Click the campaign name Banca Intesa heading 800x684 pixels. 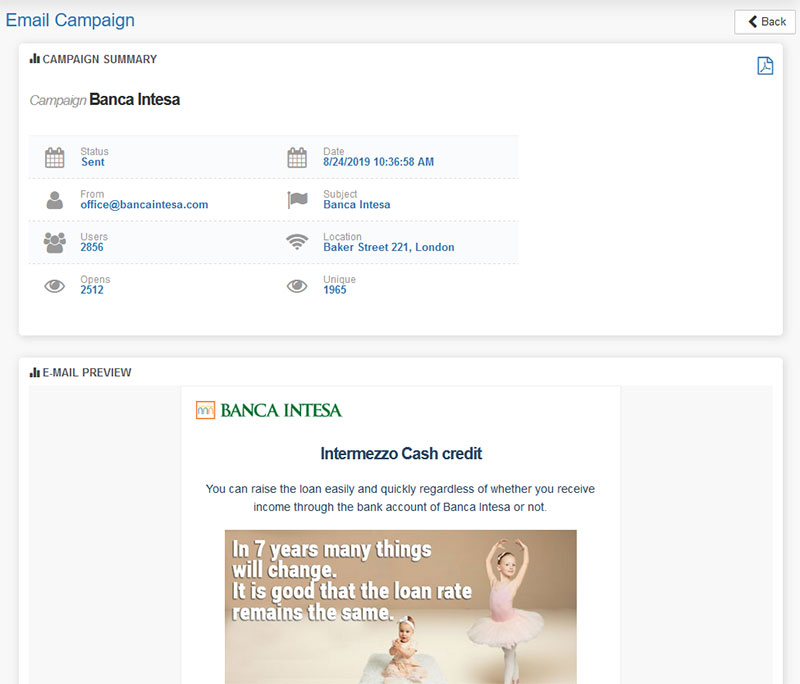point(135,99)
